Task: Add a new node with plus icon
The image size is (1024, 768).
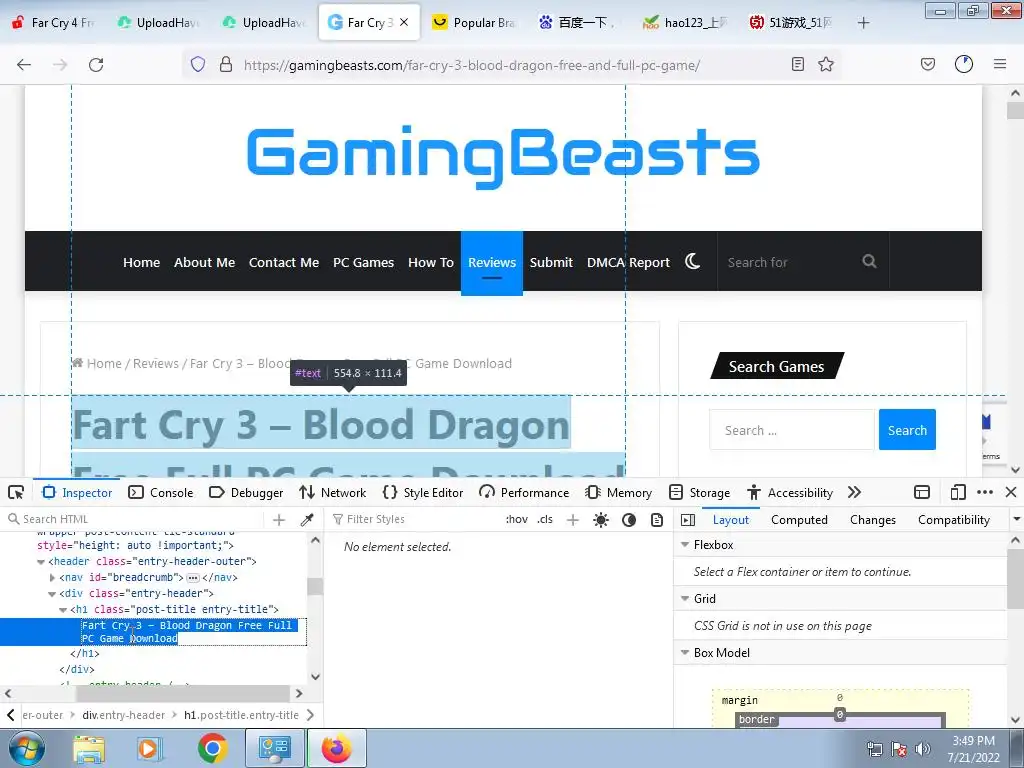Action: coord(279,520)
